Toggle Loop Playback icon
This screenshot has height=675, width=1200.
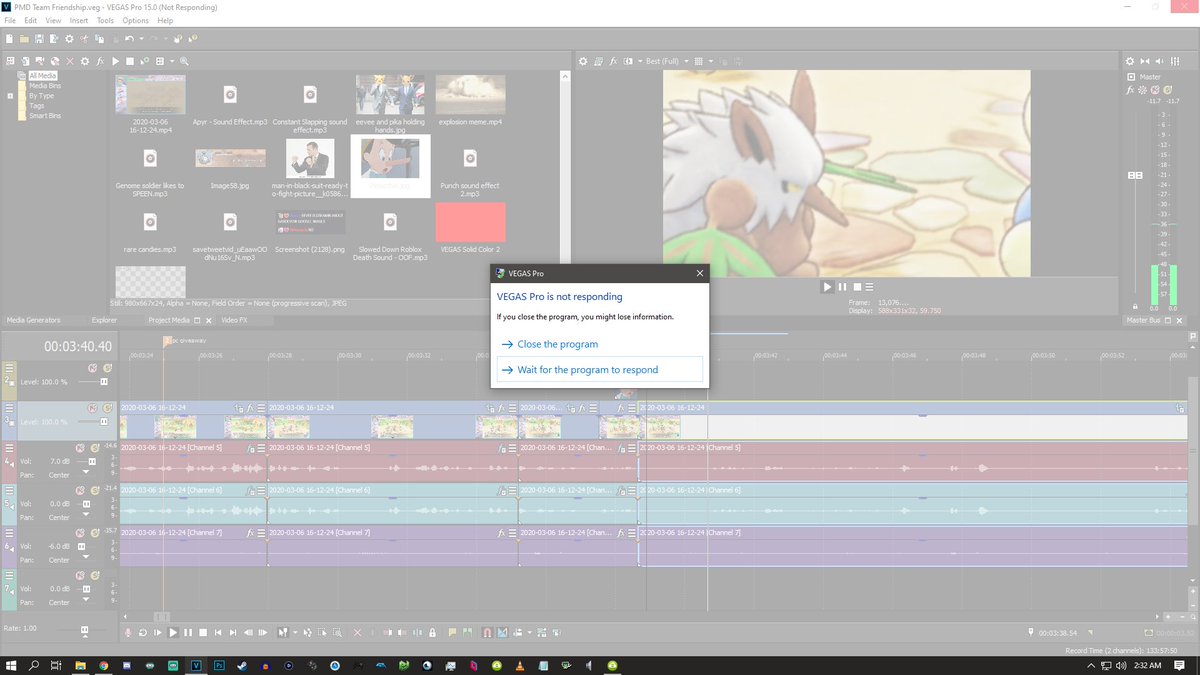pyautogui.click(x=142, y=633)
